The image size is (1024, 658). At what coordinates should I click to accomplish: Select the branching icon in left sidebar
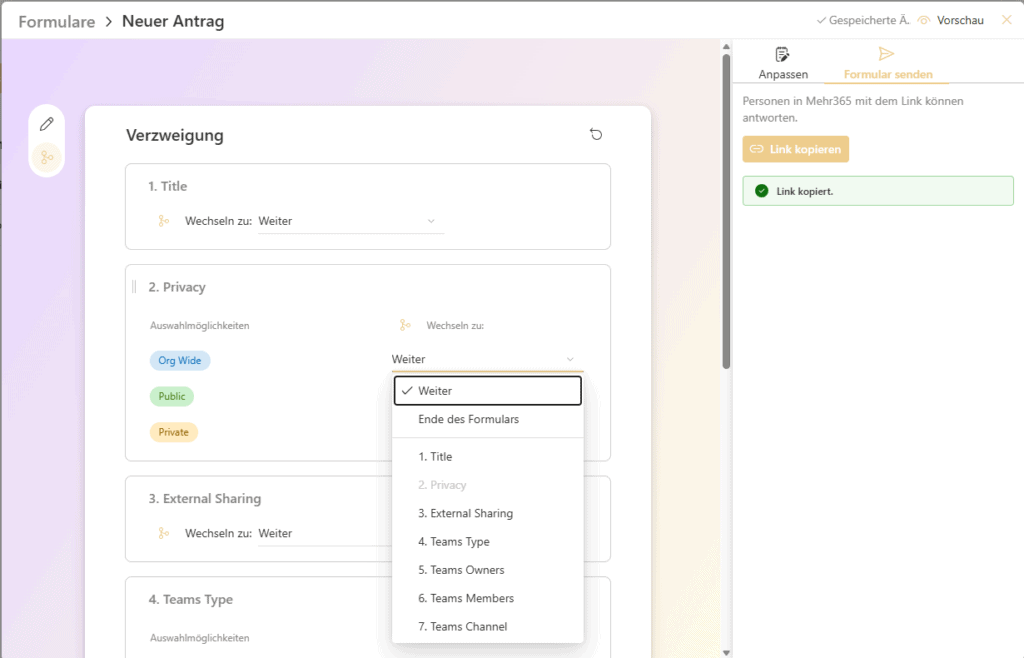tap(47, 157)
